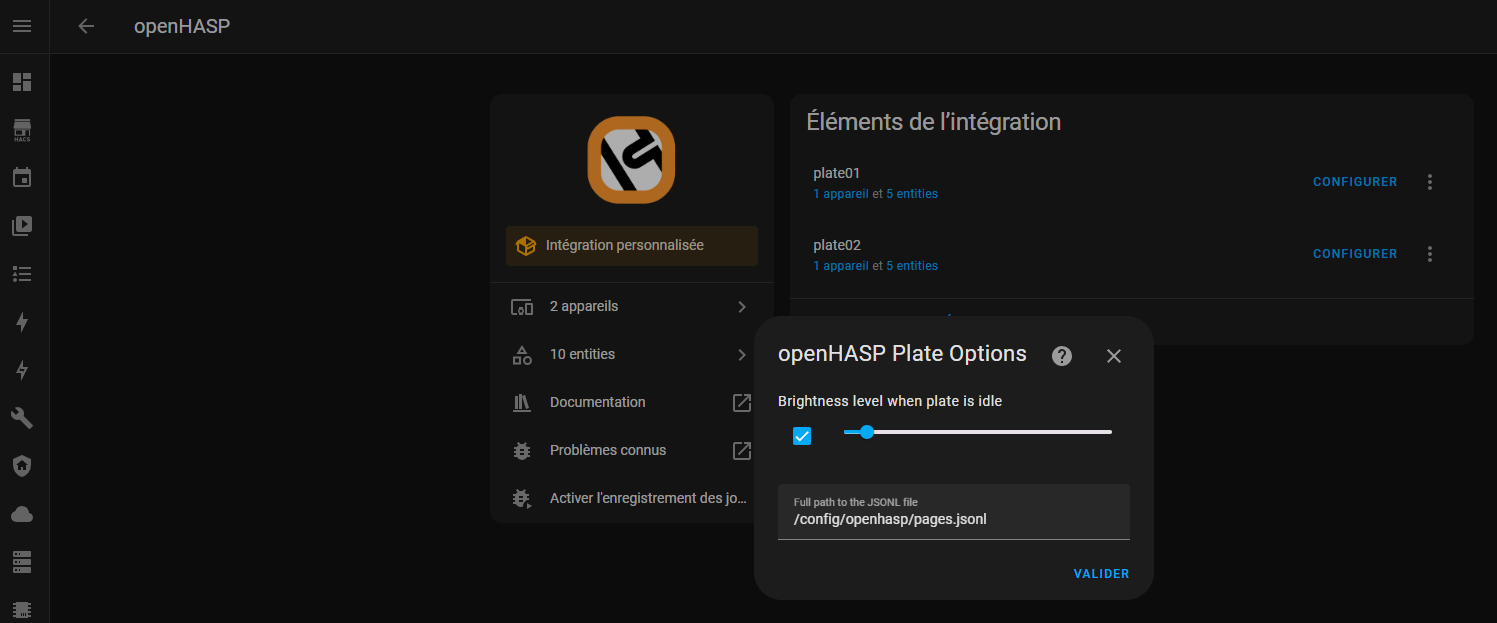Open the chip icon in sidebar
Image resolution: width=1497 pixels, height=623 pixels.
tap(22, 609)
